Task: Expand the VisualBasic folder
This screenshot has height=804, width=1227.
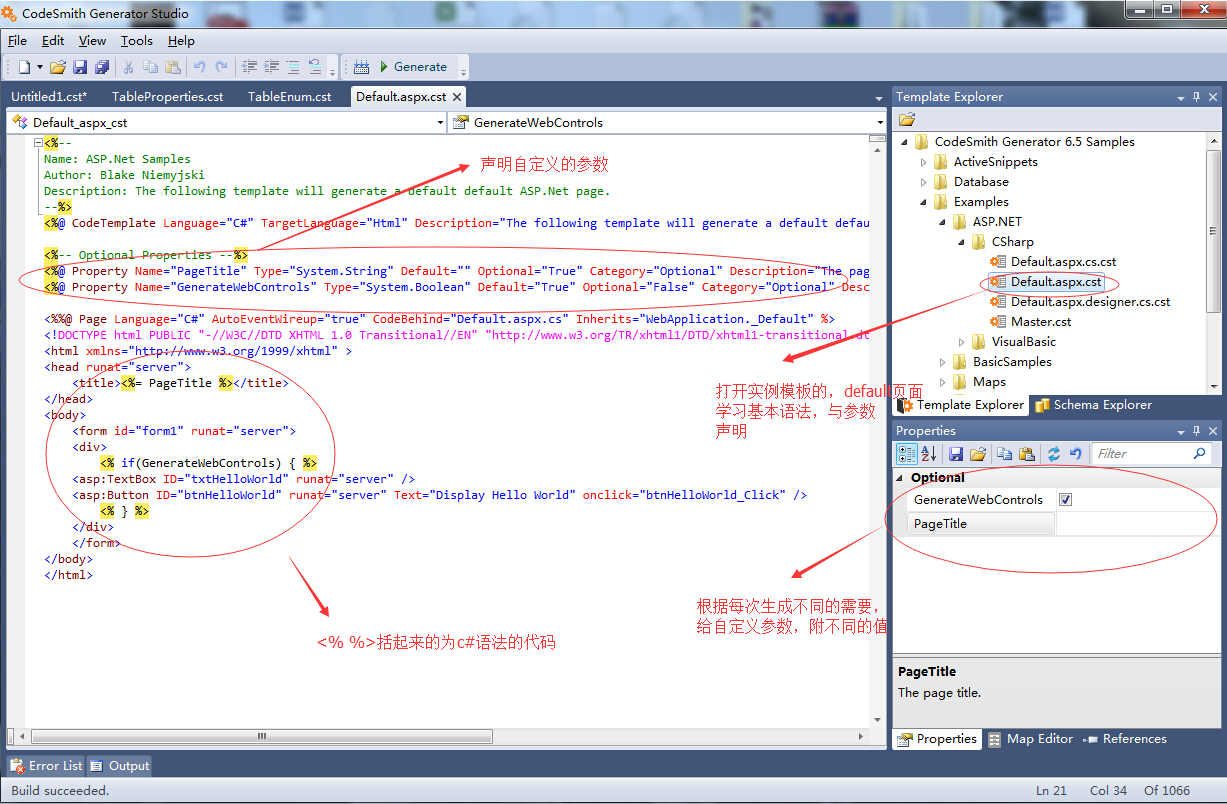Action: click(962, 342)
